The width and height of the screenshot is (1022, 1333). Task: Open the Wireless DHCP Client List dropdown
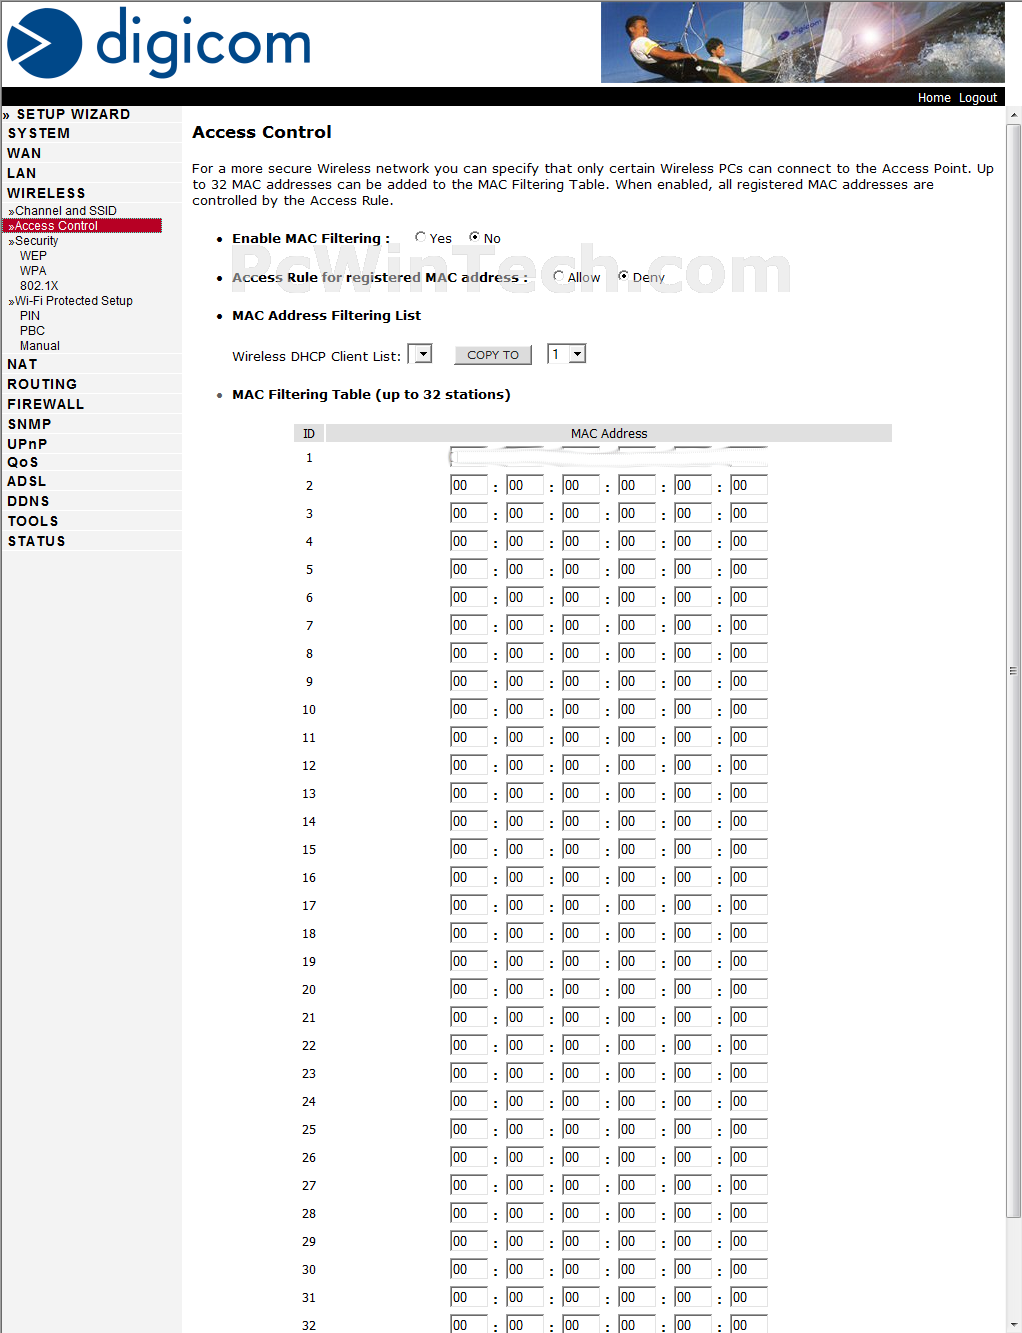[420, 354]
